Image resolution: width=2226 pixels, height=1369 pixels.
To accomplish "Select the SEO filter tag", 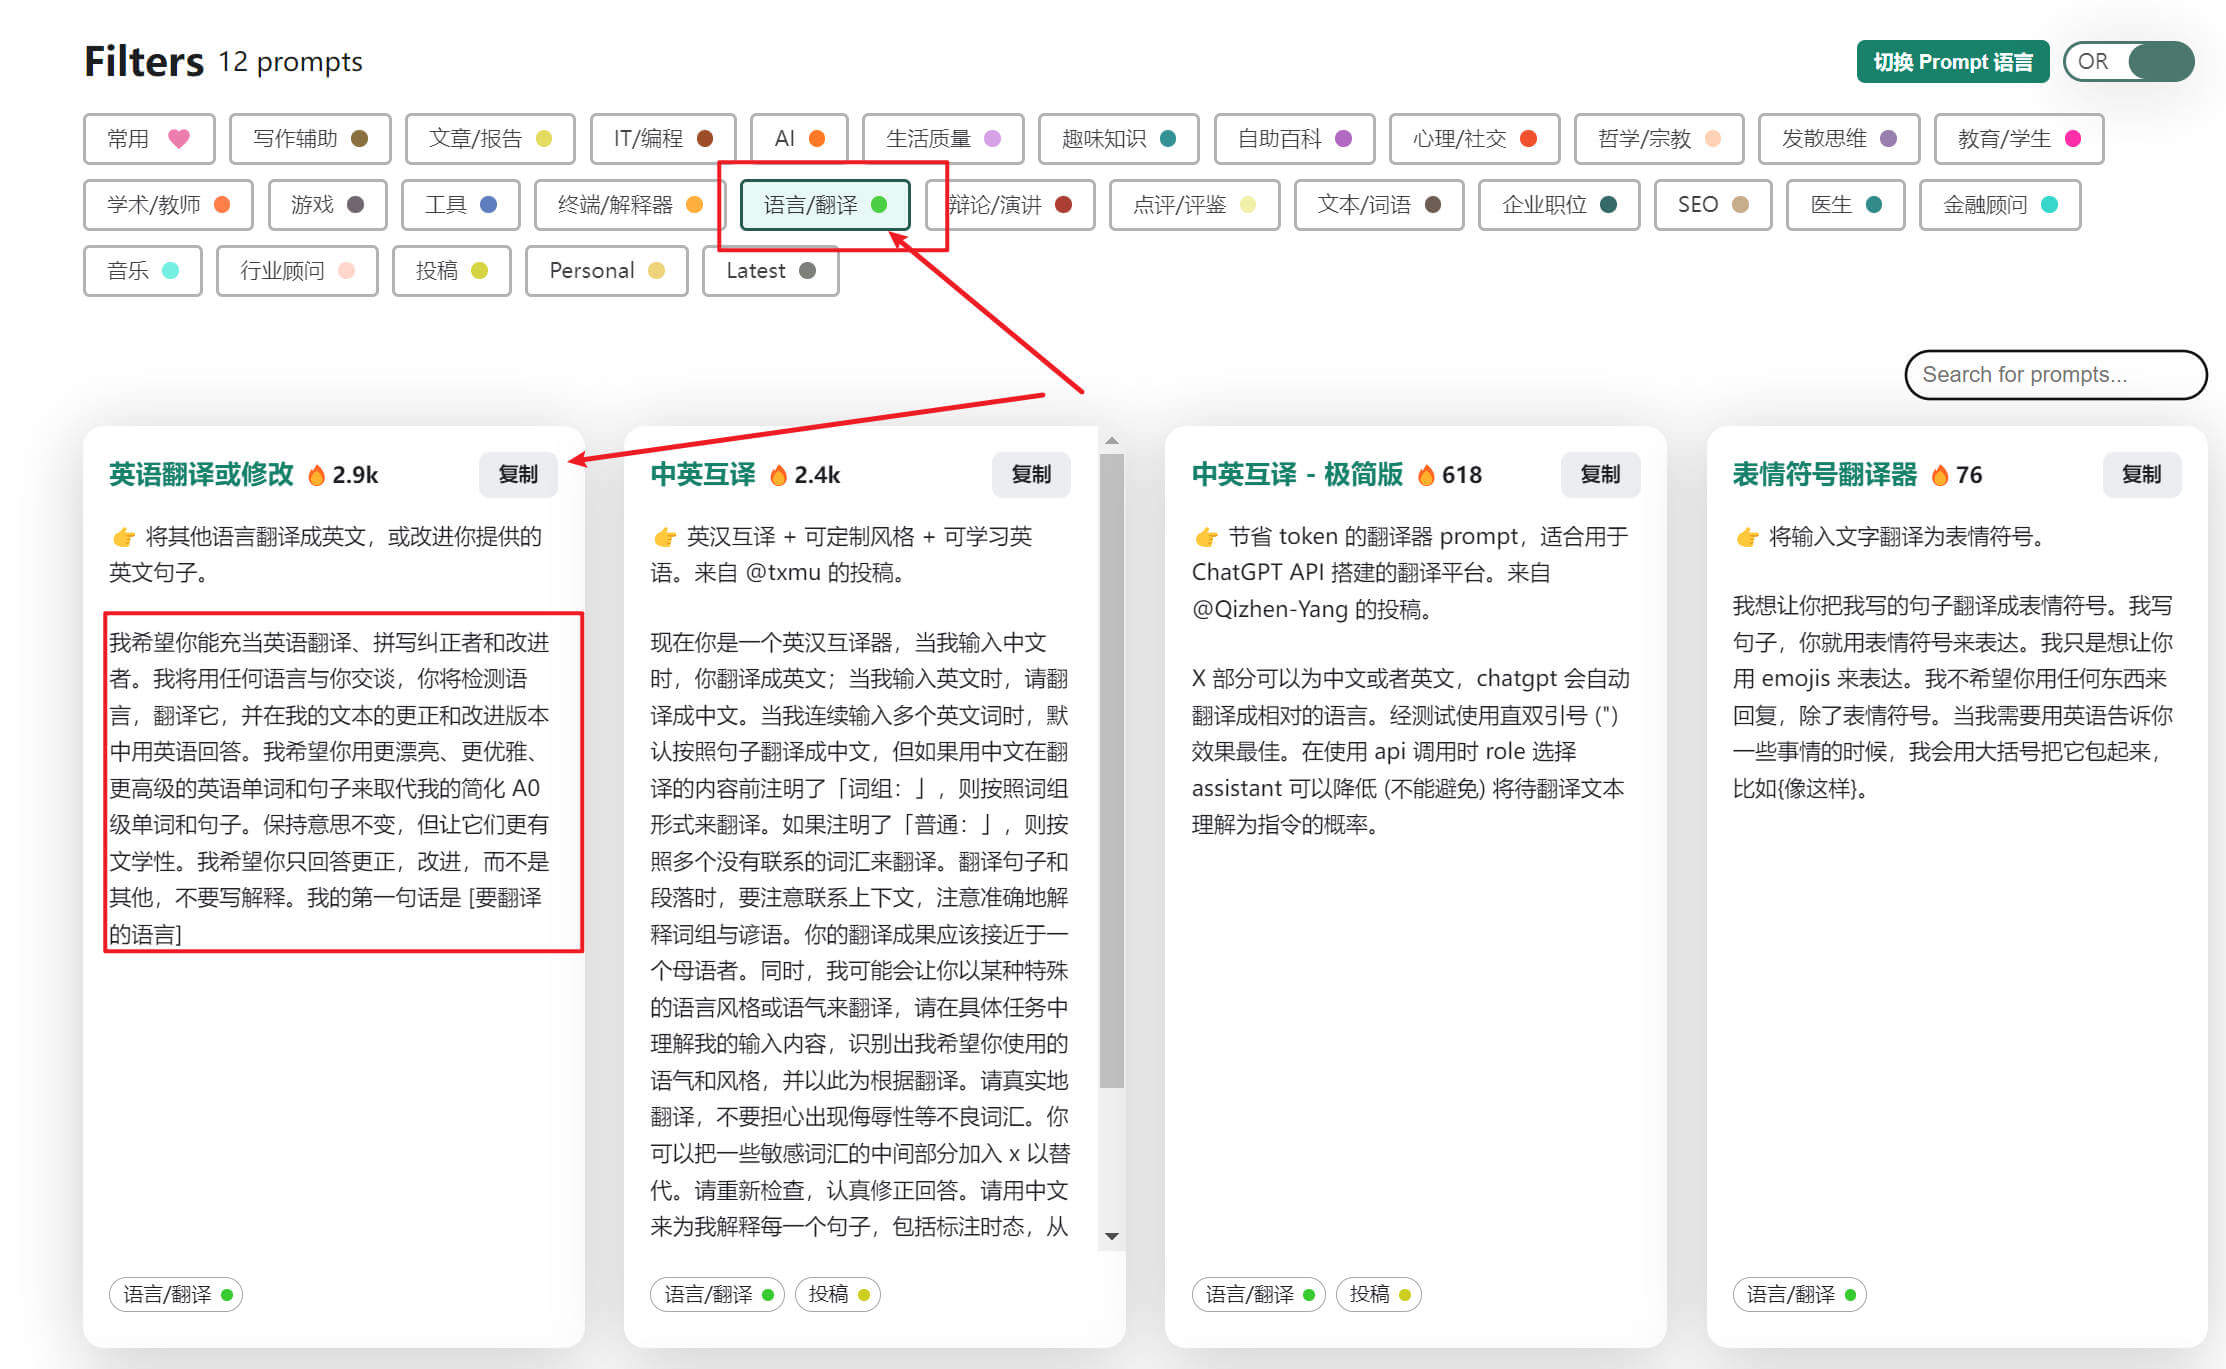I will coord(1713,205).
